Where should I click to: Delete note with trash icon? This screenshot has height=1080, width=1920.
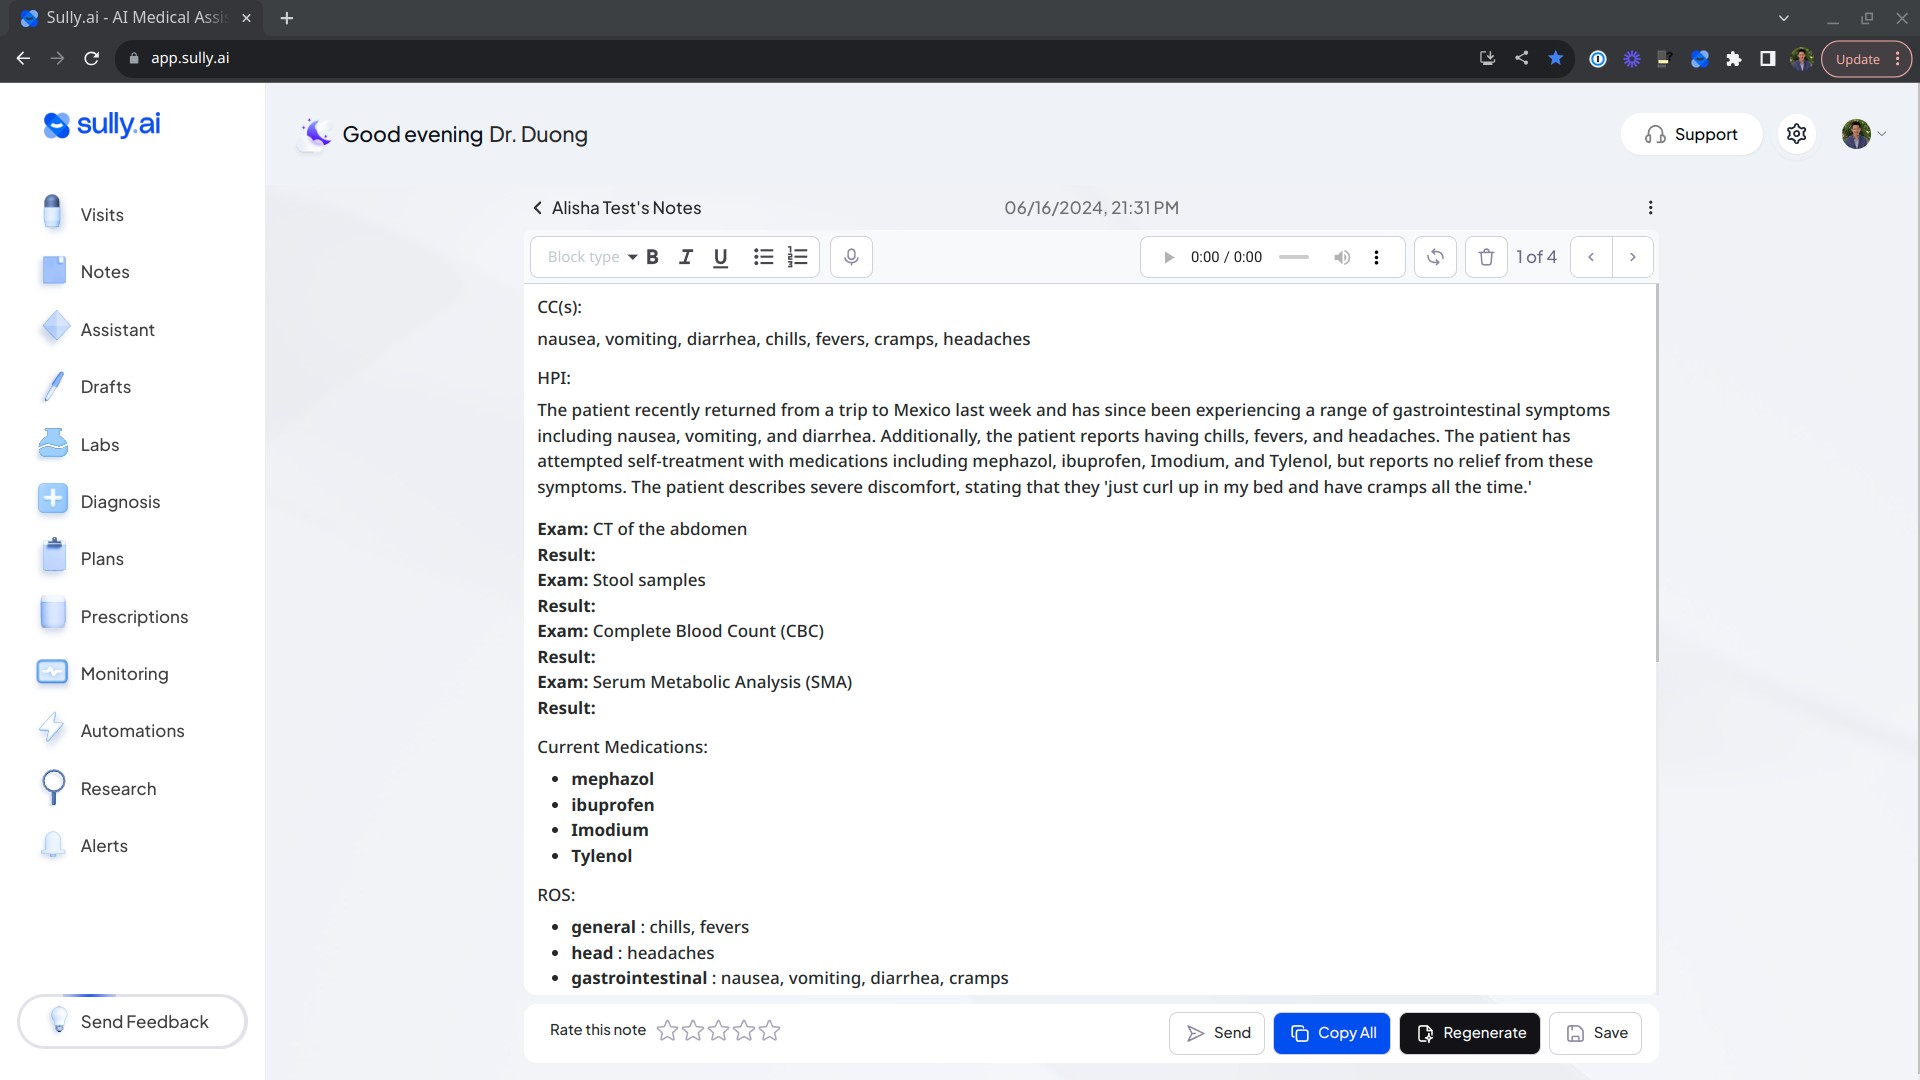coord(1486,257)
